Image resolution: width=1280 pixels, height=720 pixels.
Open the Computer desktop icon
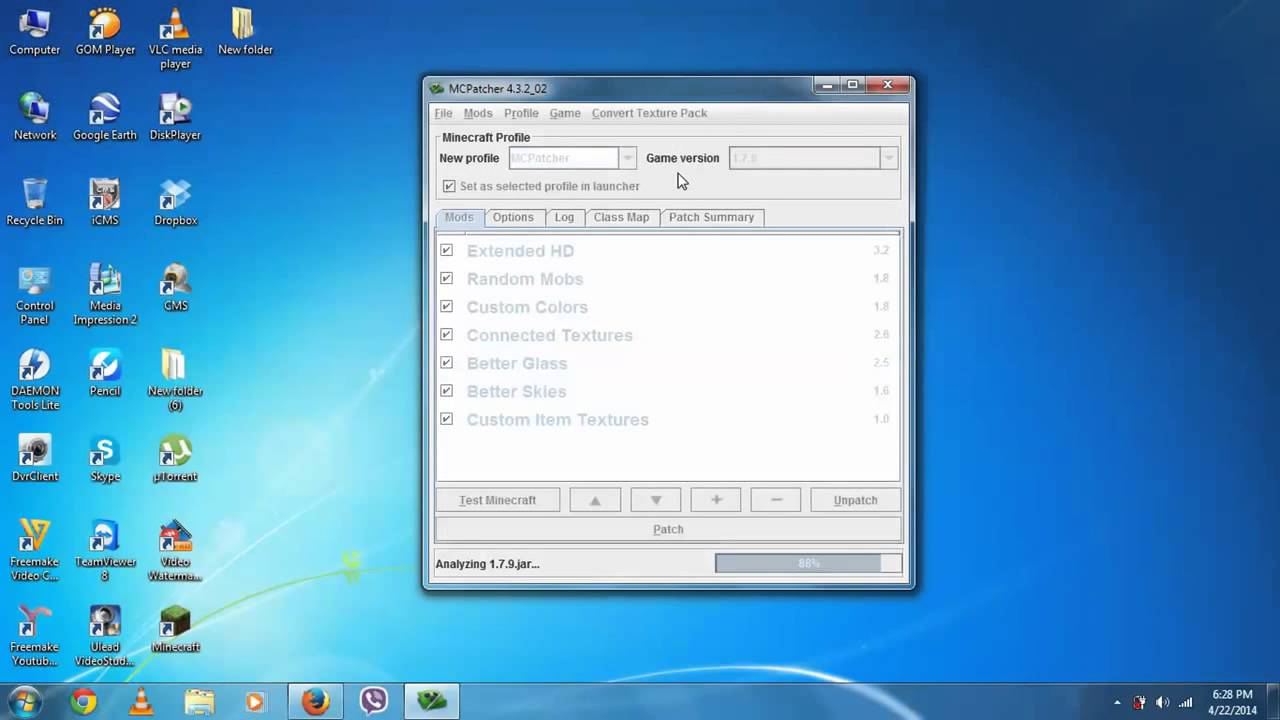[x=35, y=31]
